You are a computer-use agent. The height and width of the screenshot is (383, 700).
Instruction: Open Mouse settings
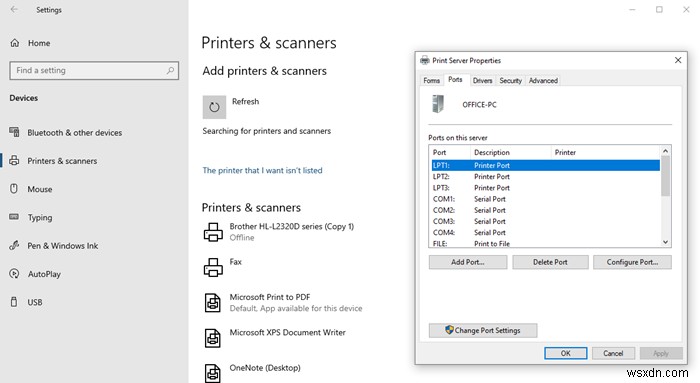tap(31, 189)
